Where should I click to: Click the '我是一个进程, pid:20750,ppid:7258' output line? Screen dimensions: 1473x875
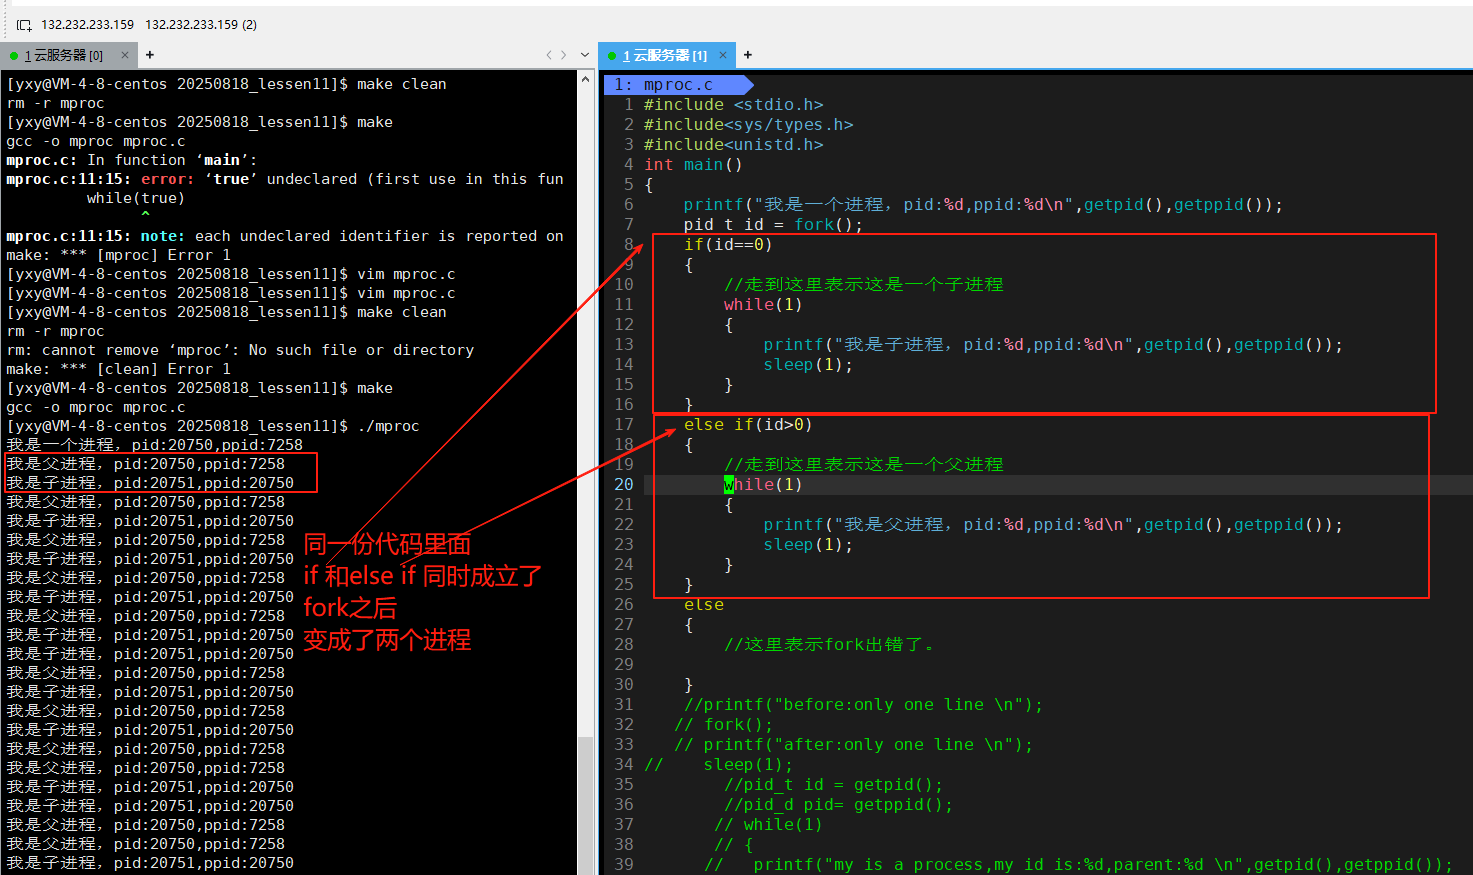tap(154, 445)
